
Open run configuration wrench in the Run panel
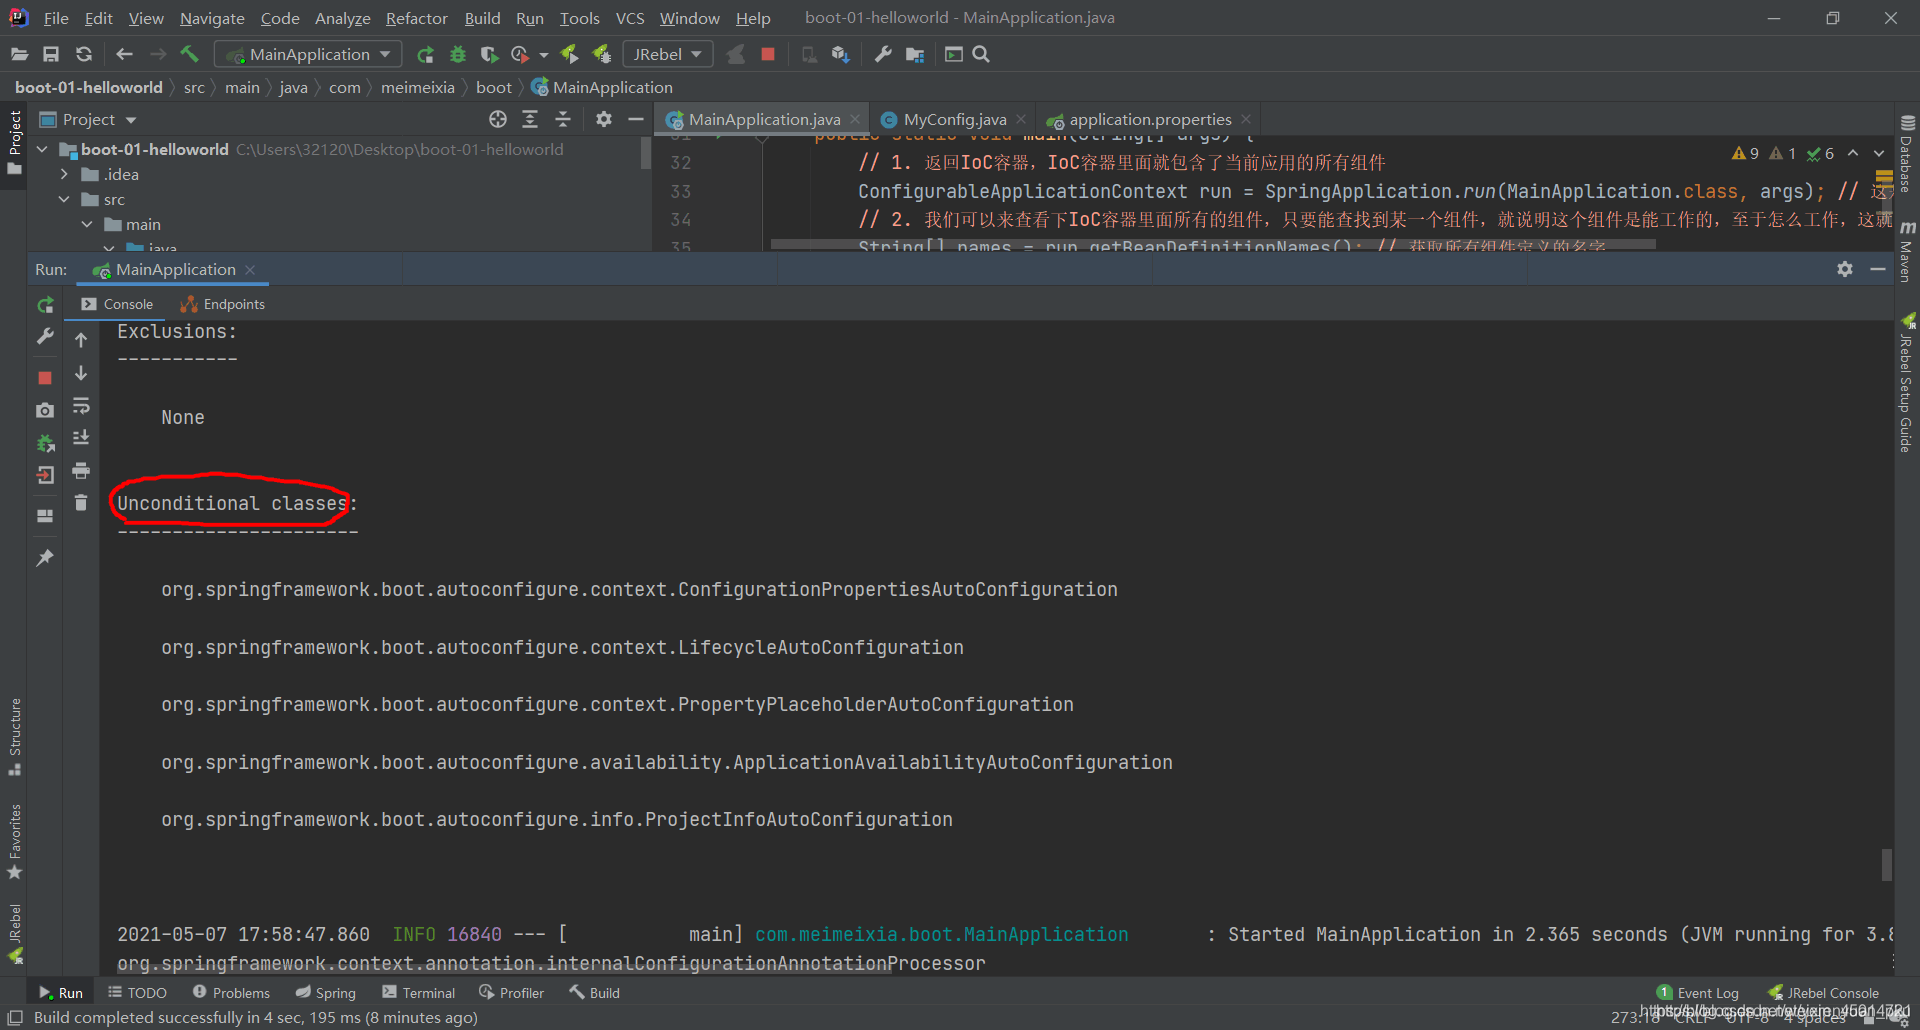pos(45,337)
